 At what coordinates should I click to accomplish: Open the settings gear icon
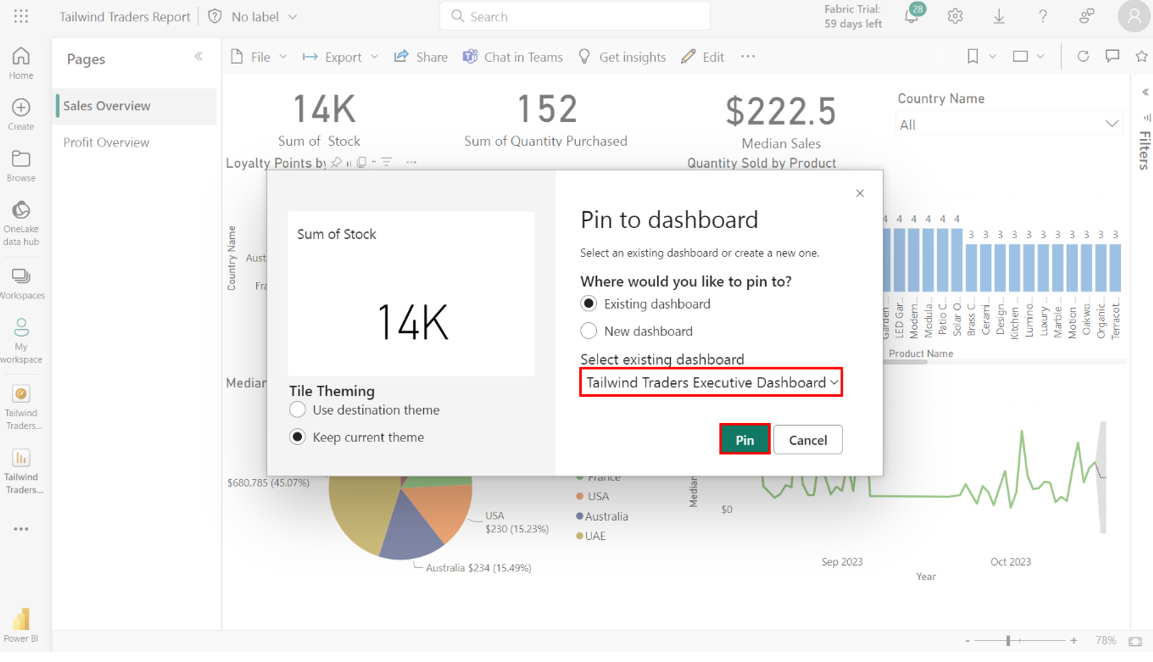(x=955, y=17)
